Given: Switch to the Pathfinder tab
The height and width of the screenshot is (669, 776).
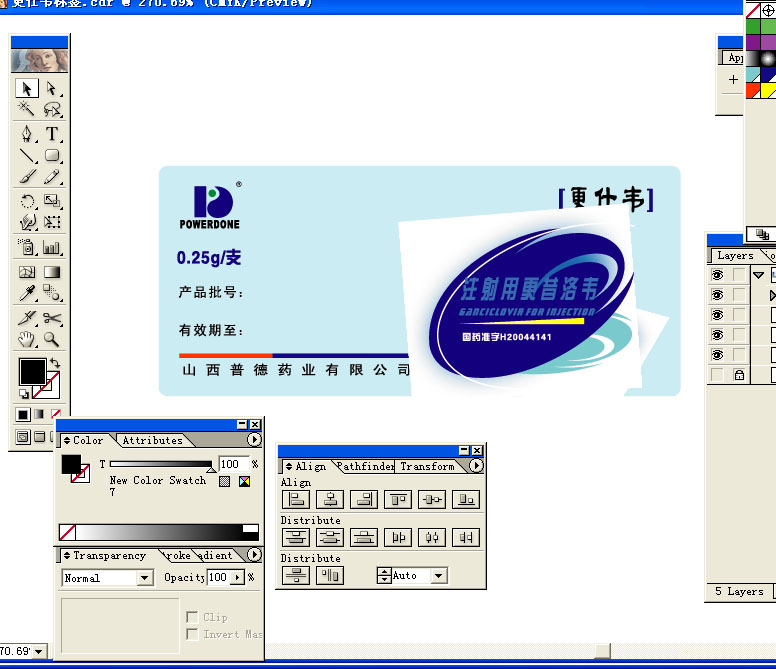Looking at the screenshot, I should pyautogui.click(x=365, y=466).
